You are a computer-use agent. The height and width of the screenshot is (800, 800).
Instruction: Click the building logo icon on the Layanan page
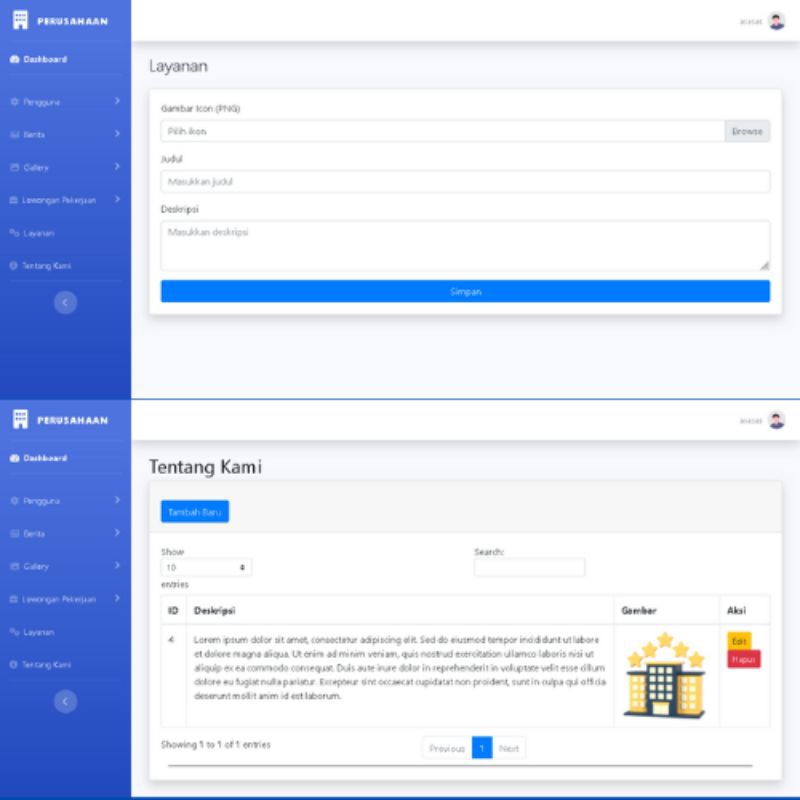pyautogui.click(x=20, y=20)
